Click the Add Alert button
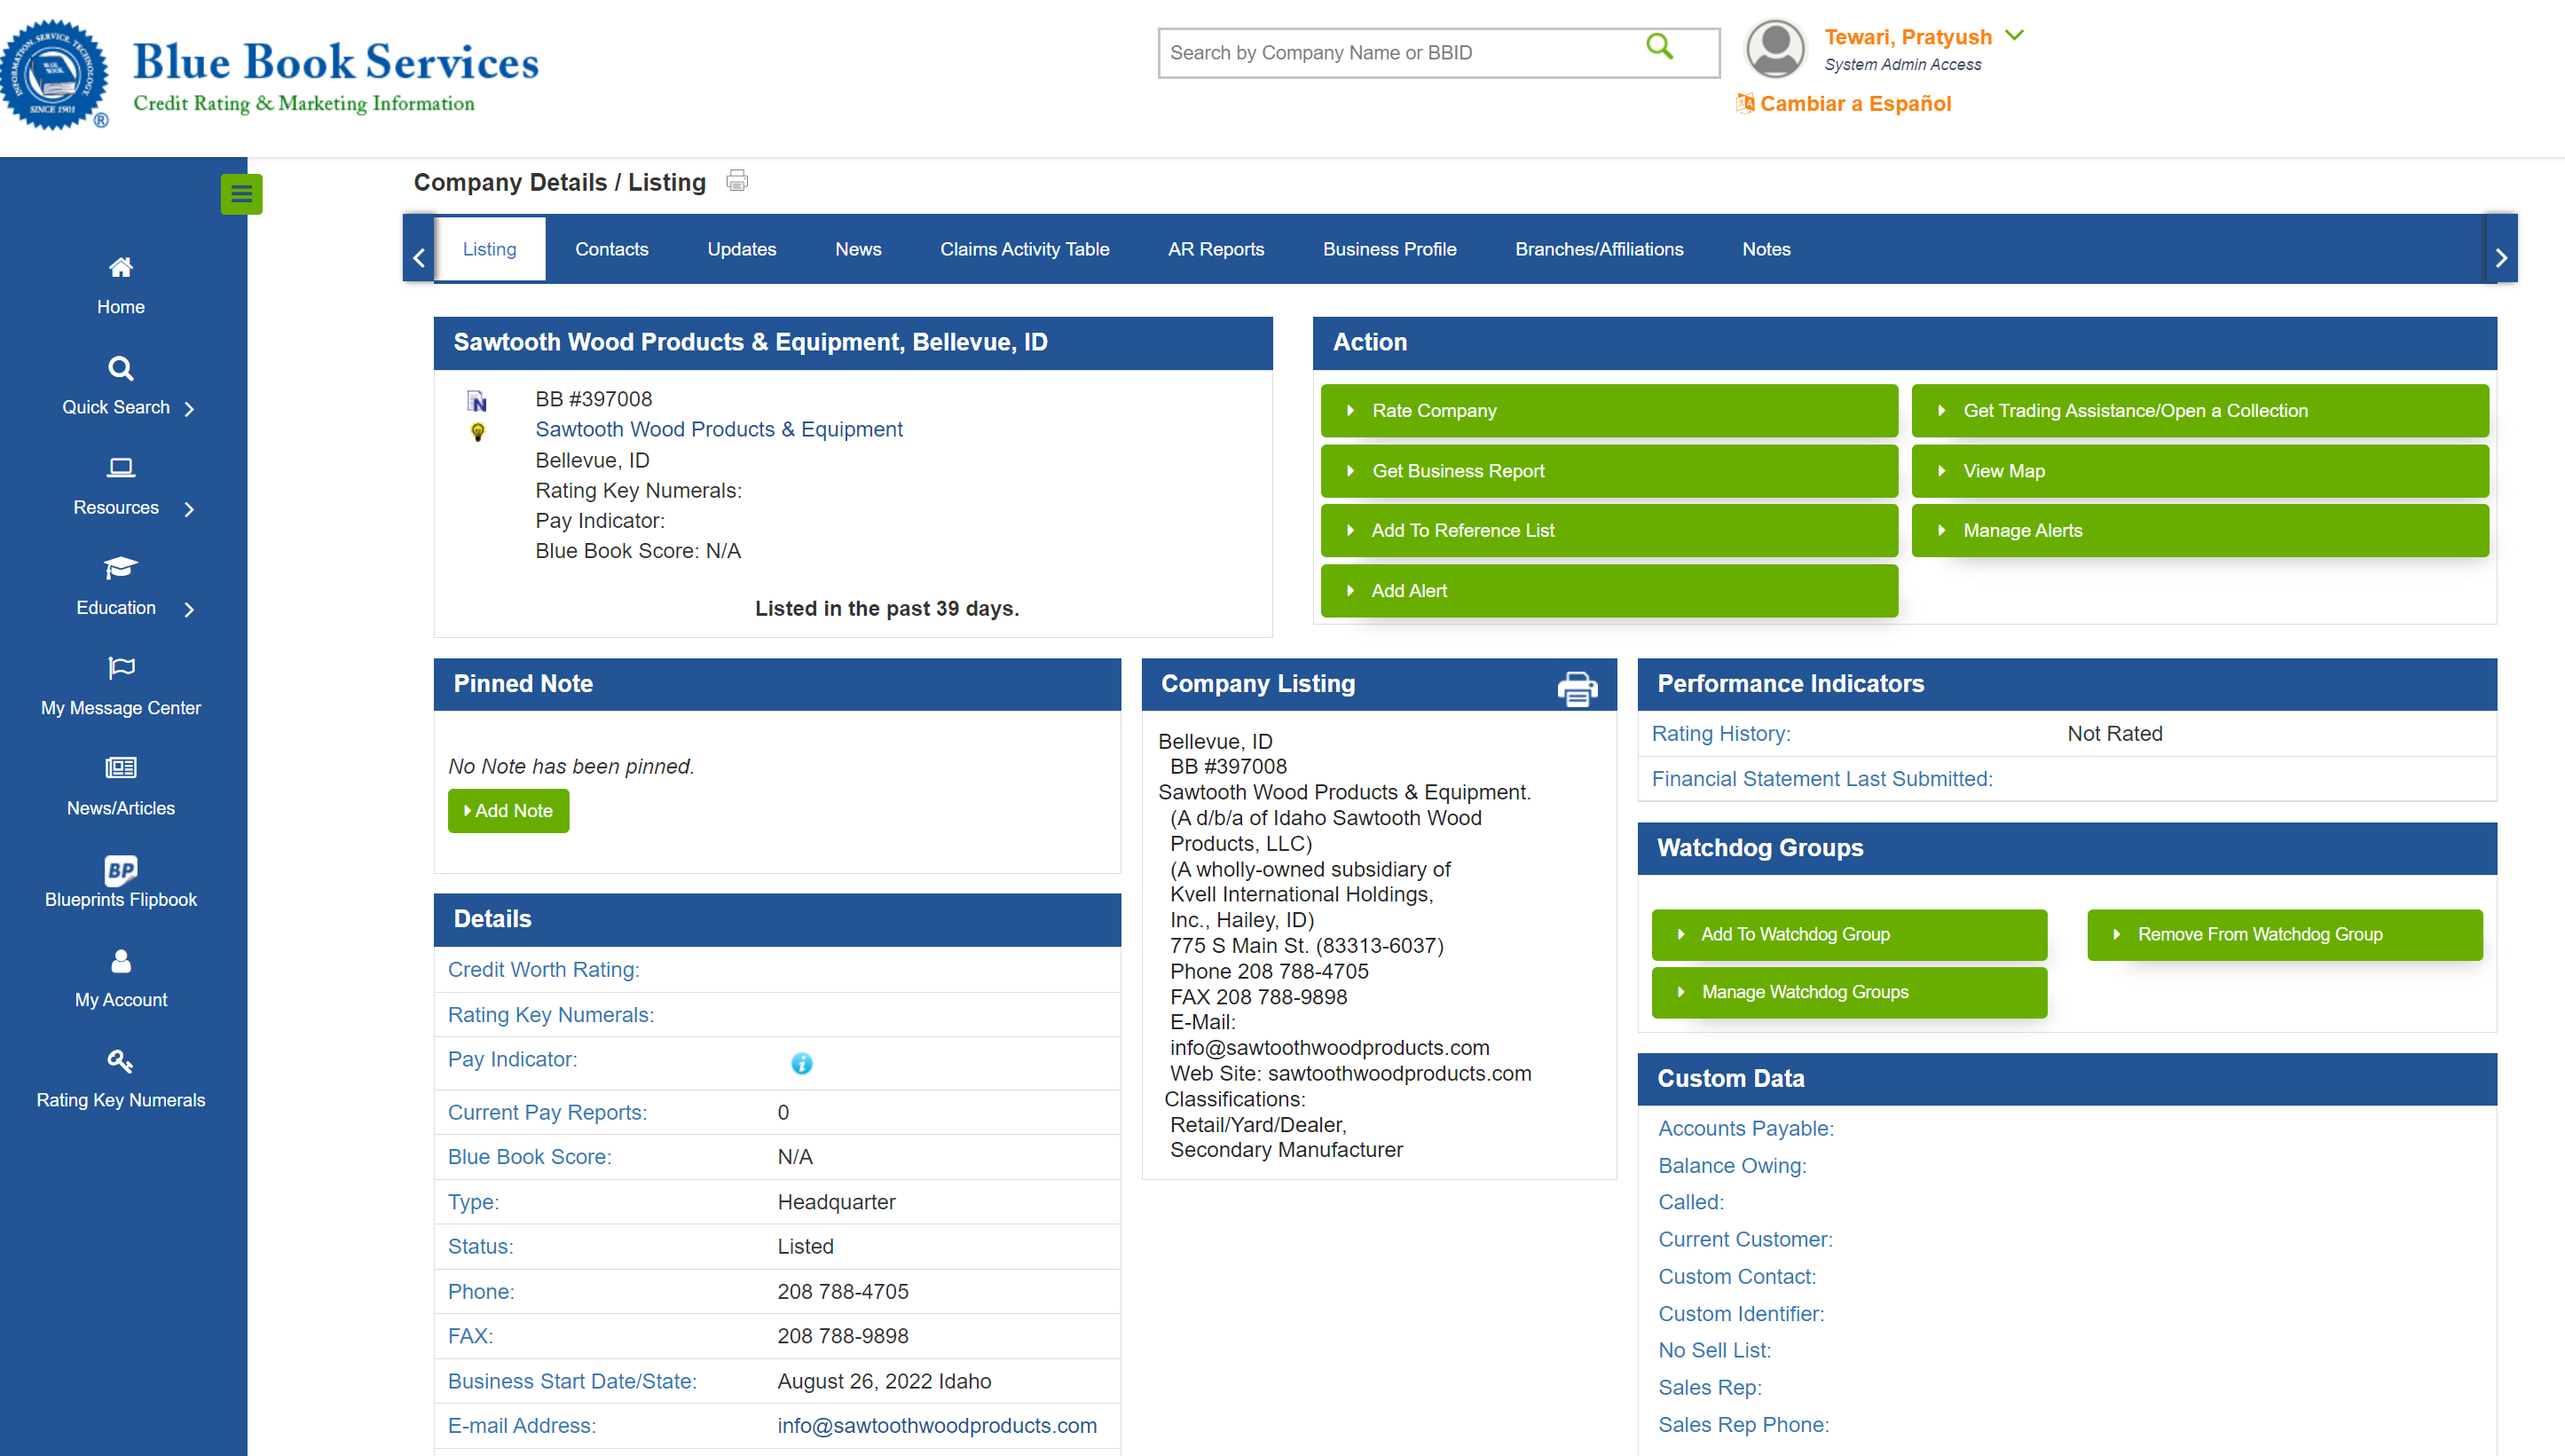The height and width of the screenshot is (1456, 2565). tap(1609, 591)
